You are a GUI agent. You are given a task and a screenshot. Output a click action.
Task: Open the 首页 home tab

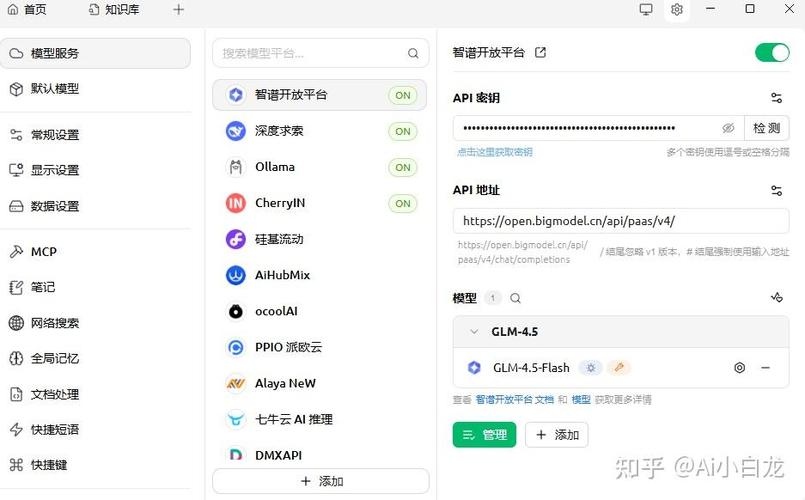click(27, 9)
